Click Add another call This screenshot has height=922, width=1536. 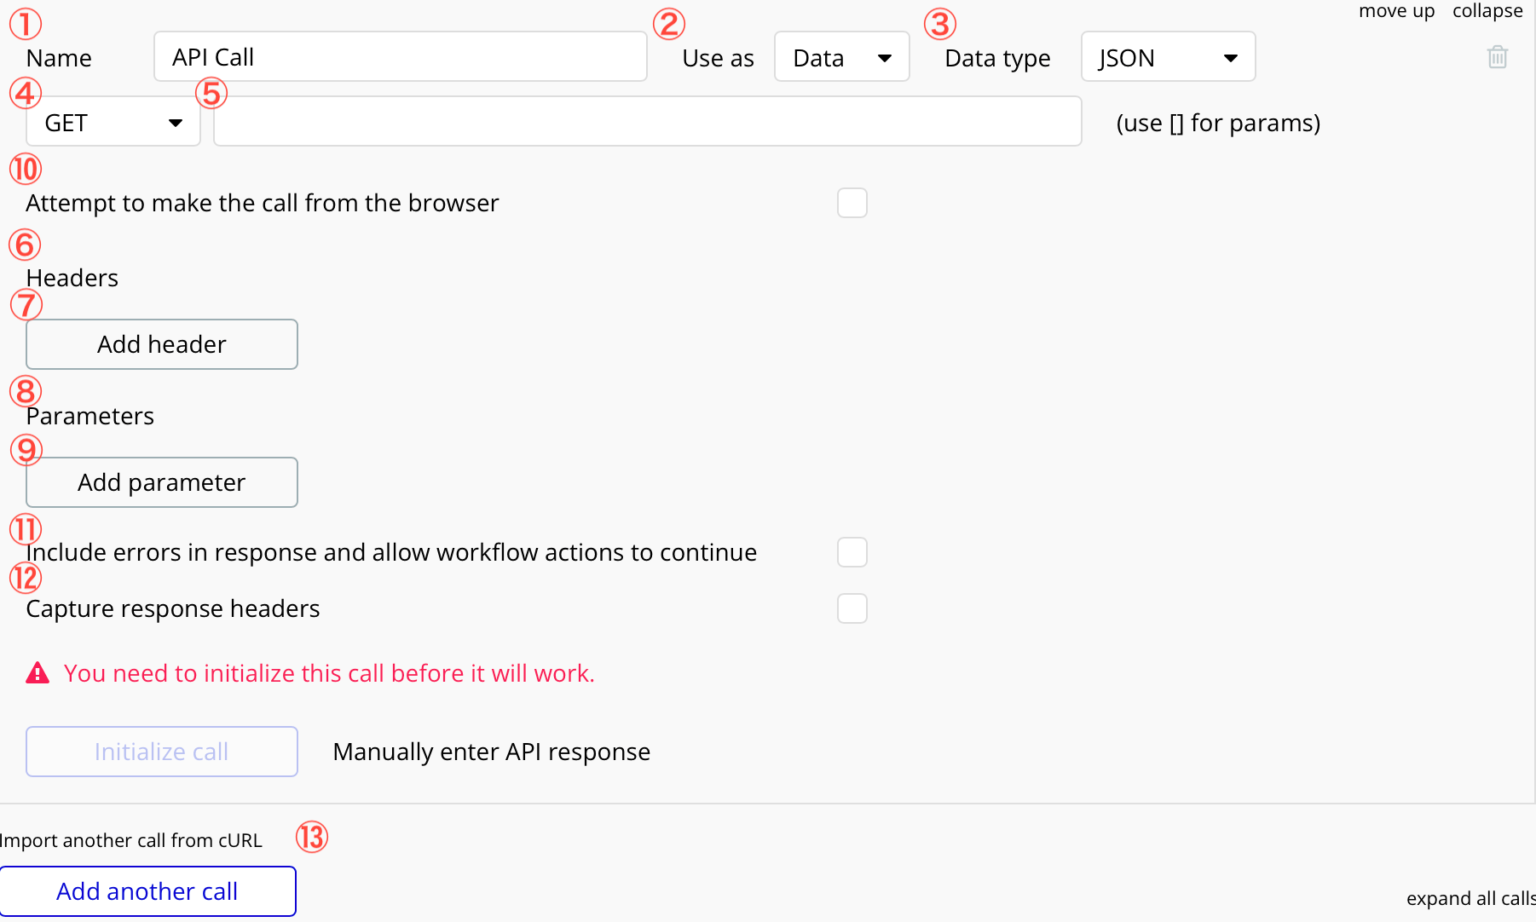tap(147, 890)
